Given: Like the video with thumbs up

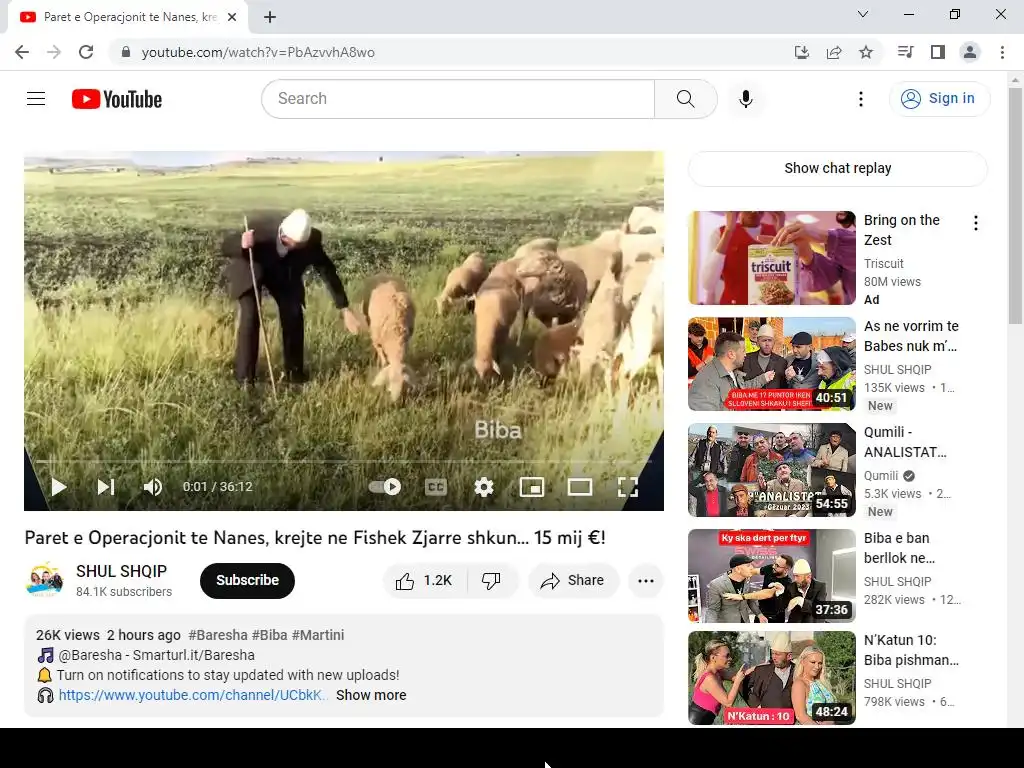Looking at the screenshot, I should pyautogui.click(x=425, y=581).
